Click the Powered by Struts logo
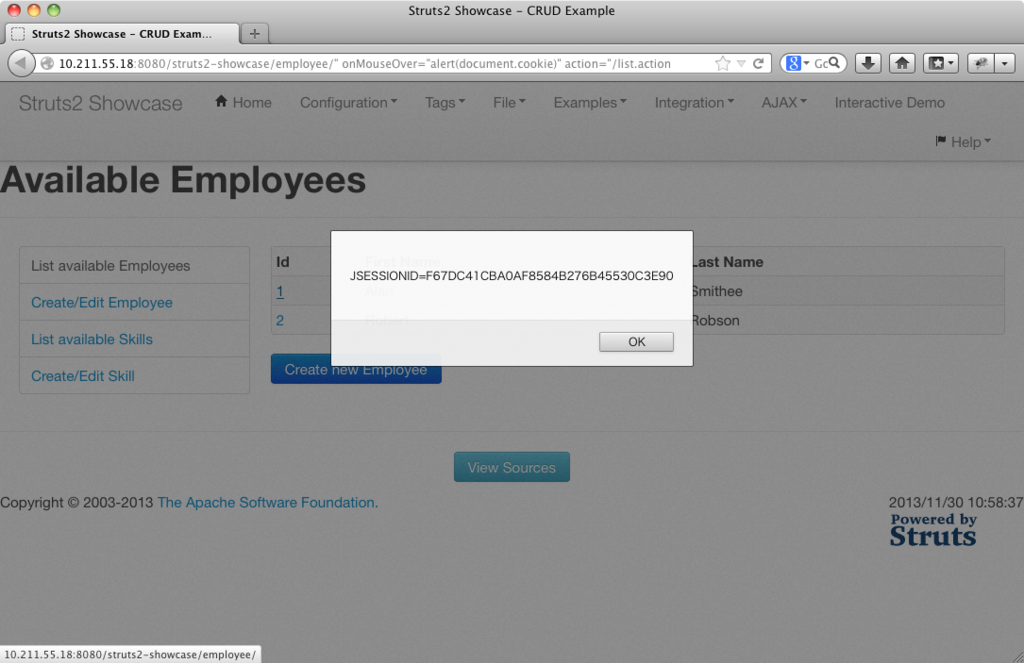Viewport: 1024px width, 663px height. [x=933, y=529]
